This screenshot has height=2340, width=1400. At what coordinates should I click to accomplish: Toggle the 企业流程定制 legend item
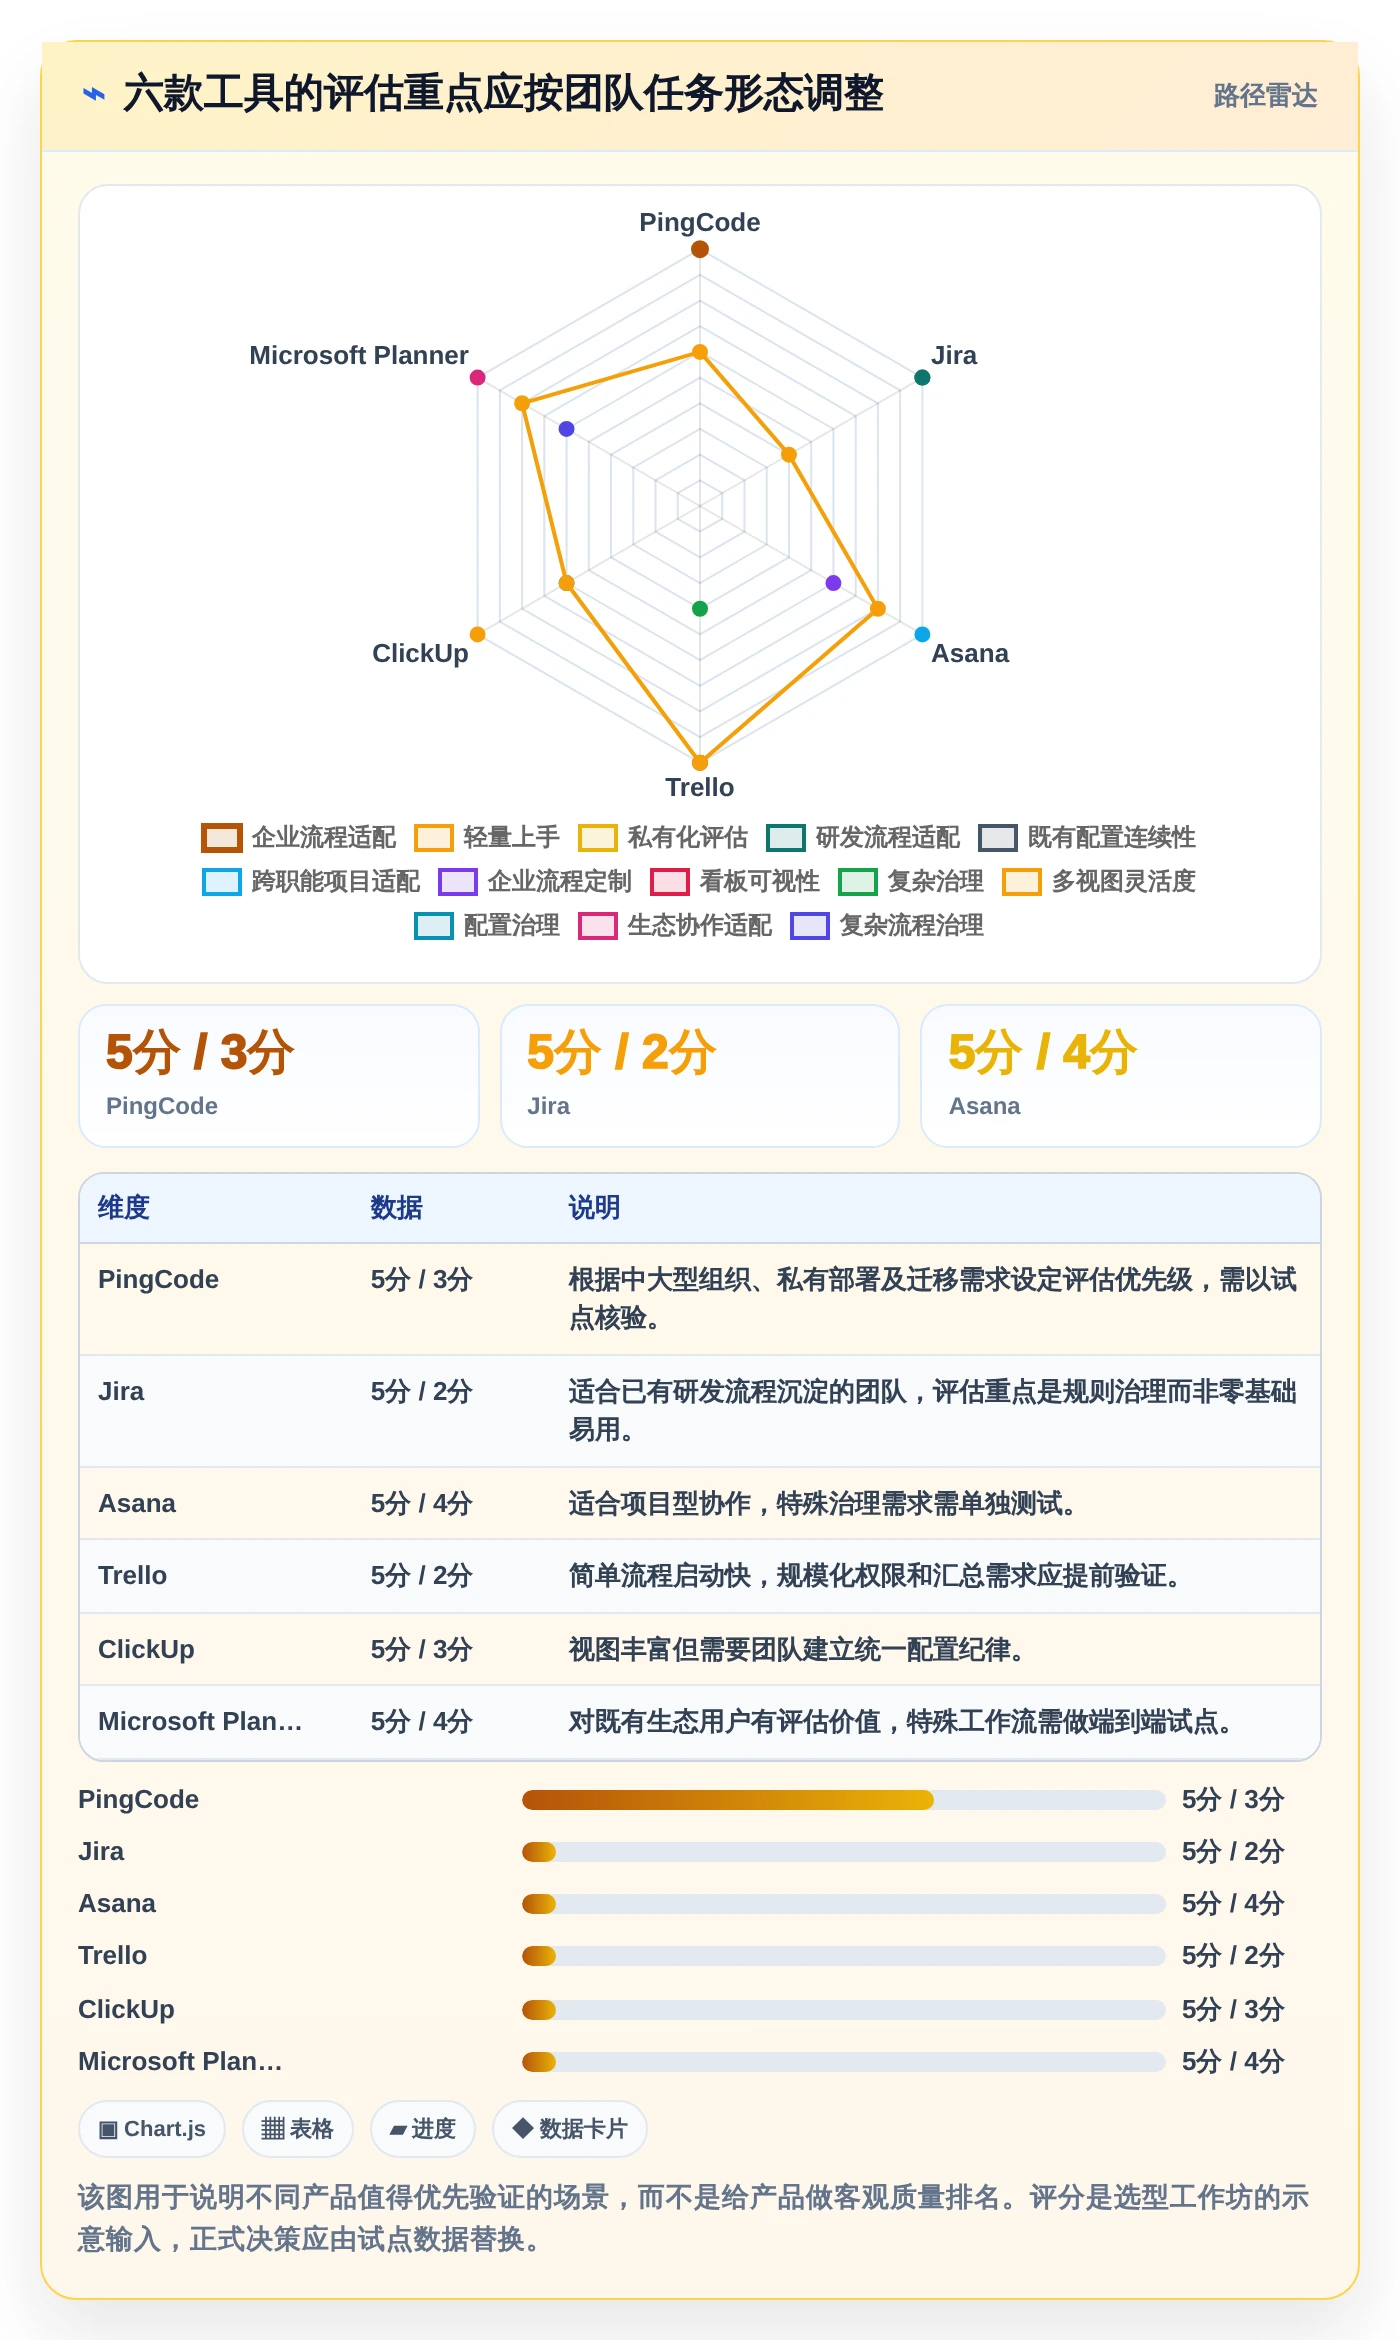(x=535, y=881)
